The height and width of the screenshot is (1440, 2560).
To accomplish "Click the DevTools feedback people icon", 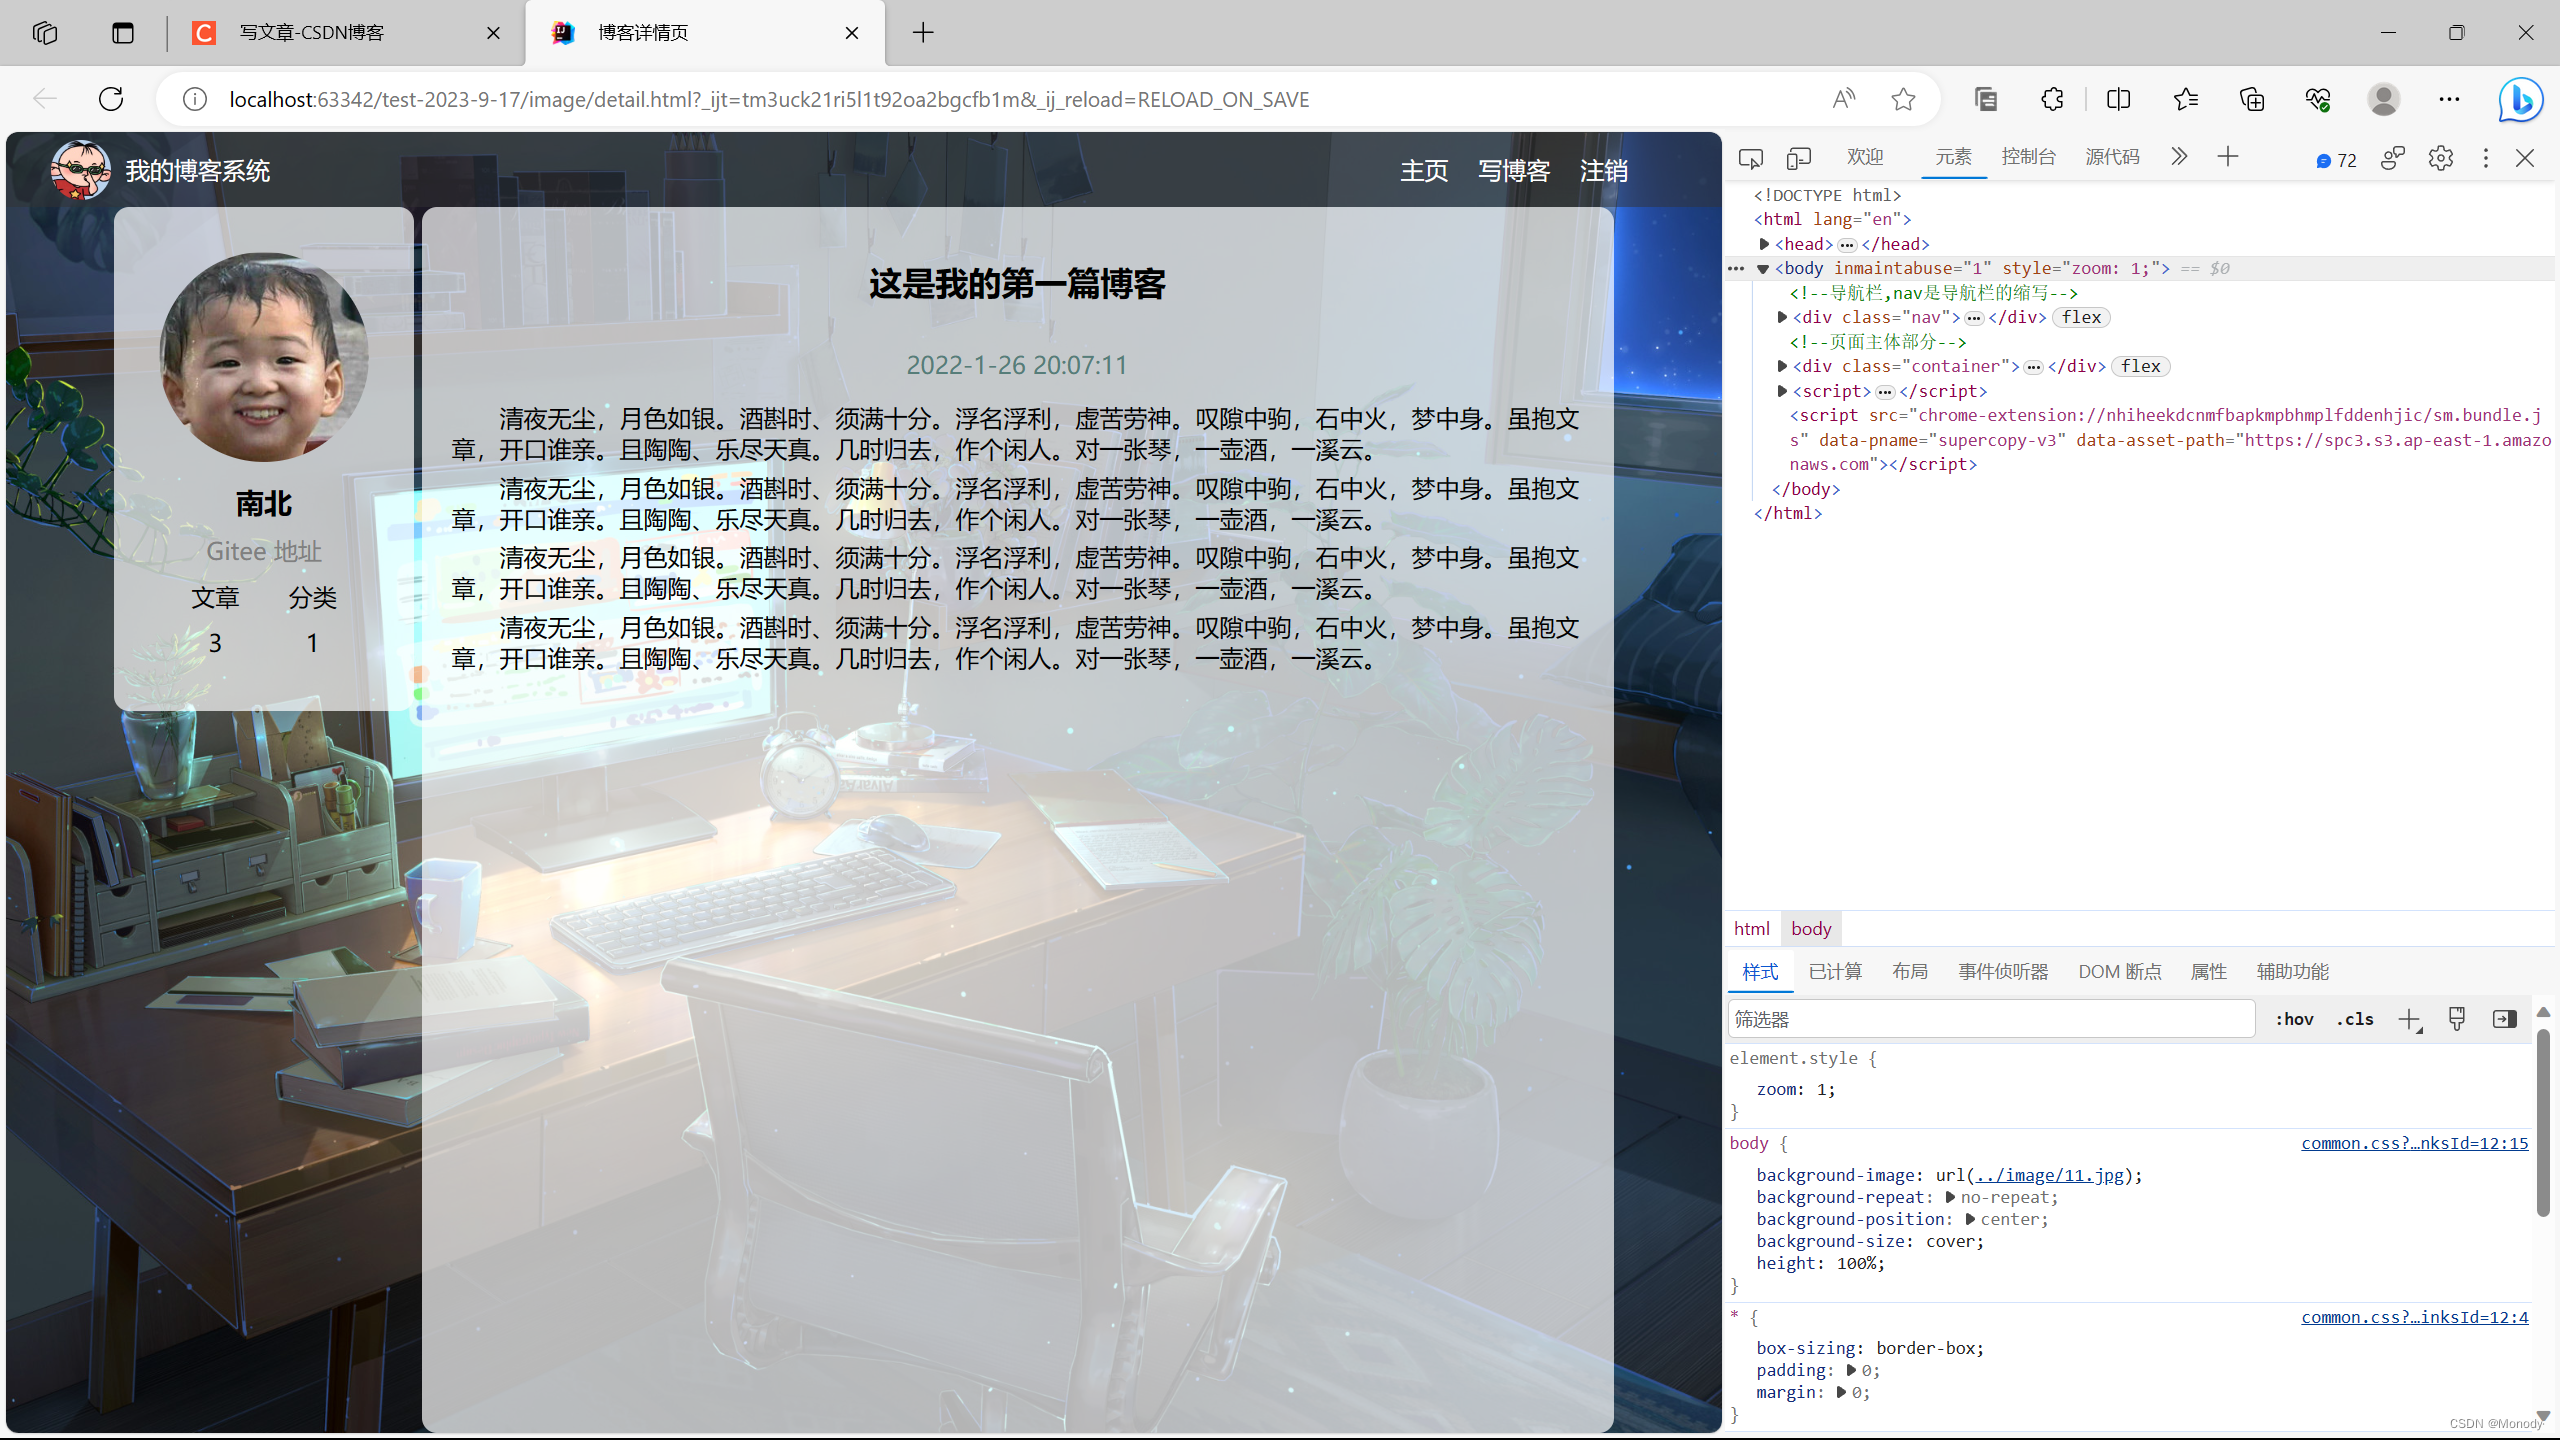I will [x=2392, y=158].
